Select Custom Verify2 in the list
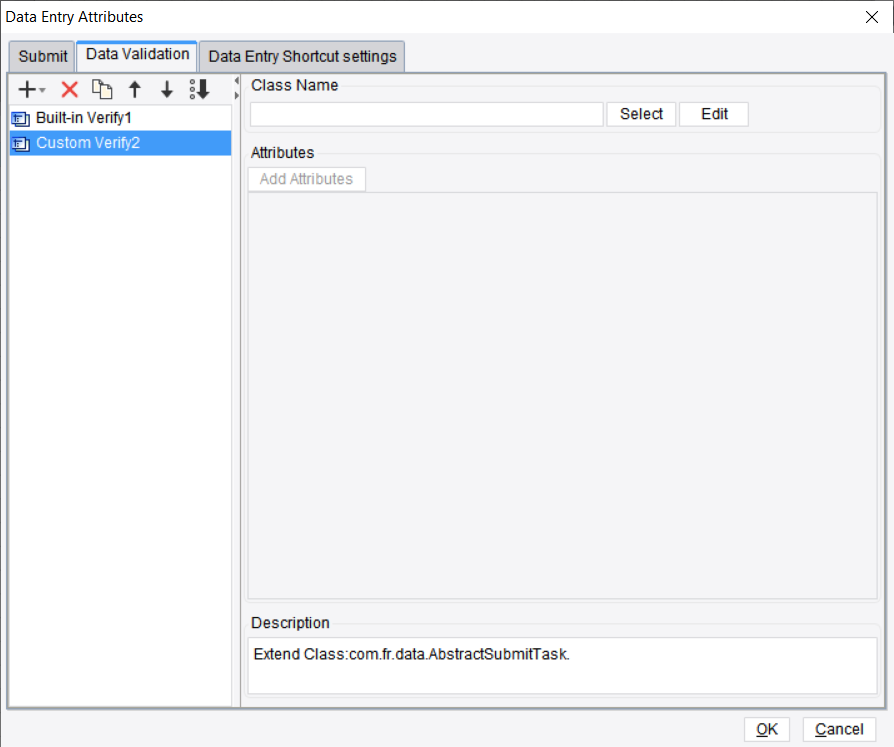 click(x=120, y=143)
